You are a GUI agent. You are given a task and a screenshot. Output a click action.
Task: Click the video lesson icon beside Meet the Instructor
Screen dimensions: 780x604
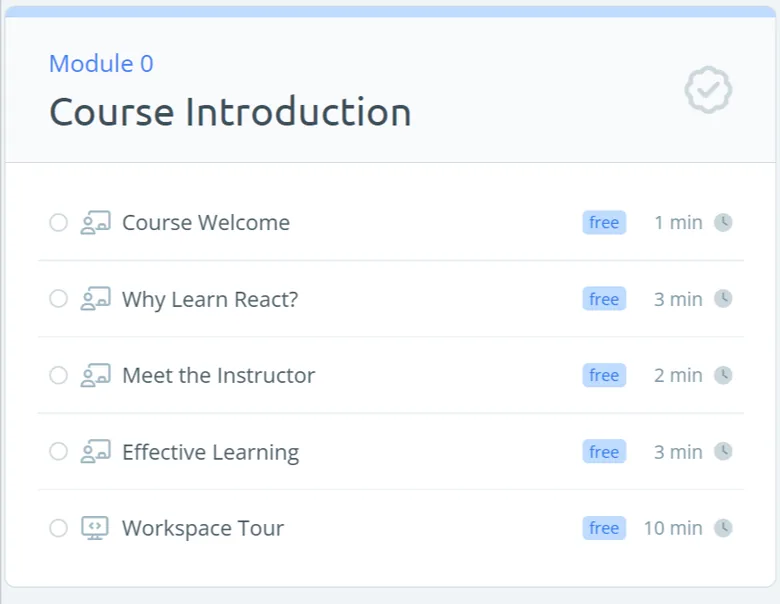[x=96, y=376]
